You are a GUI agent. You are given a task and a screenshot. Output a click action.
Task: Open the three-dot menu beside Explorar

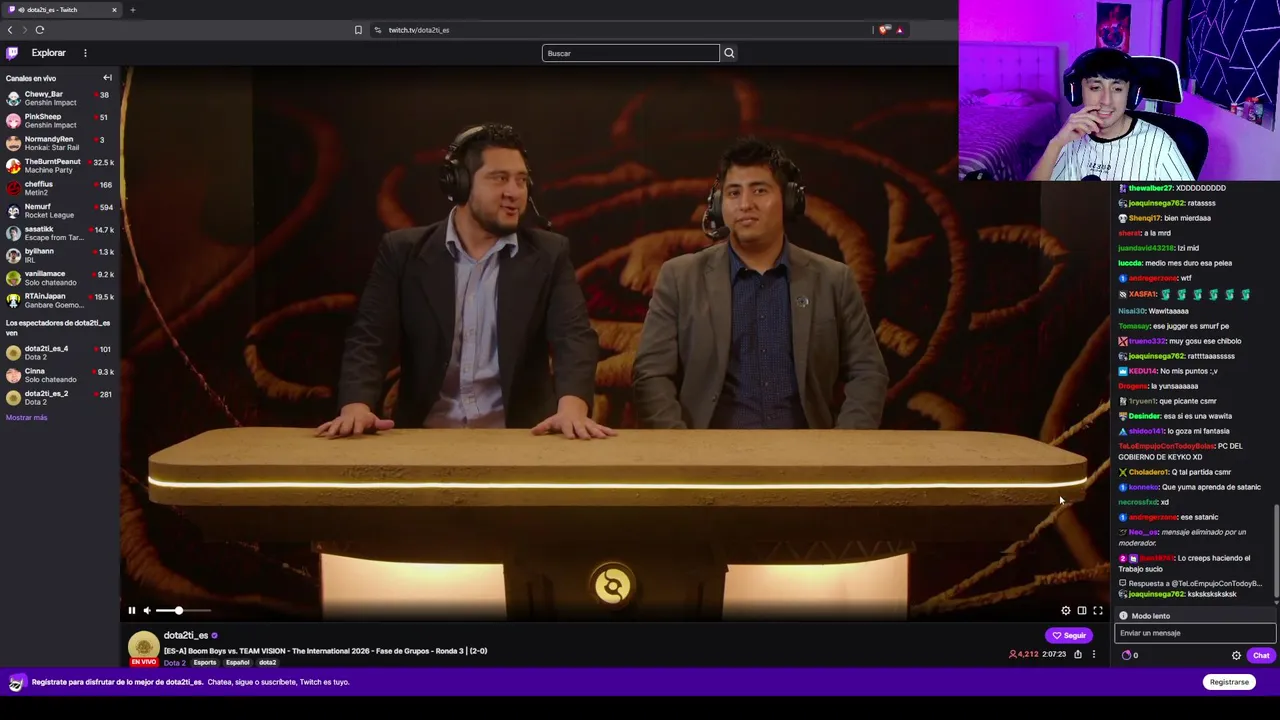pos(85,53)
